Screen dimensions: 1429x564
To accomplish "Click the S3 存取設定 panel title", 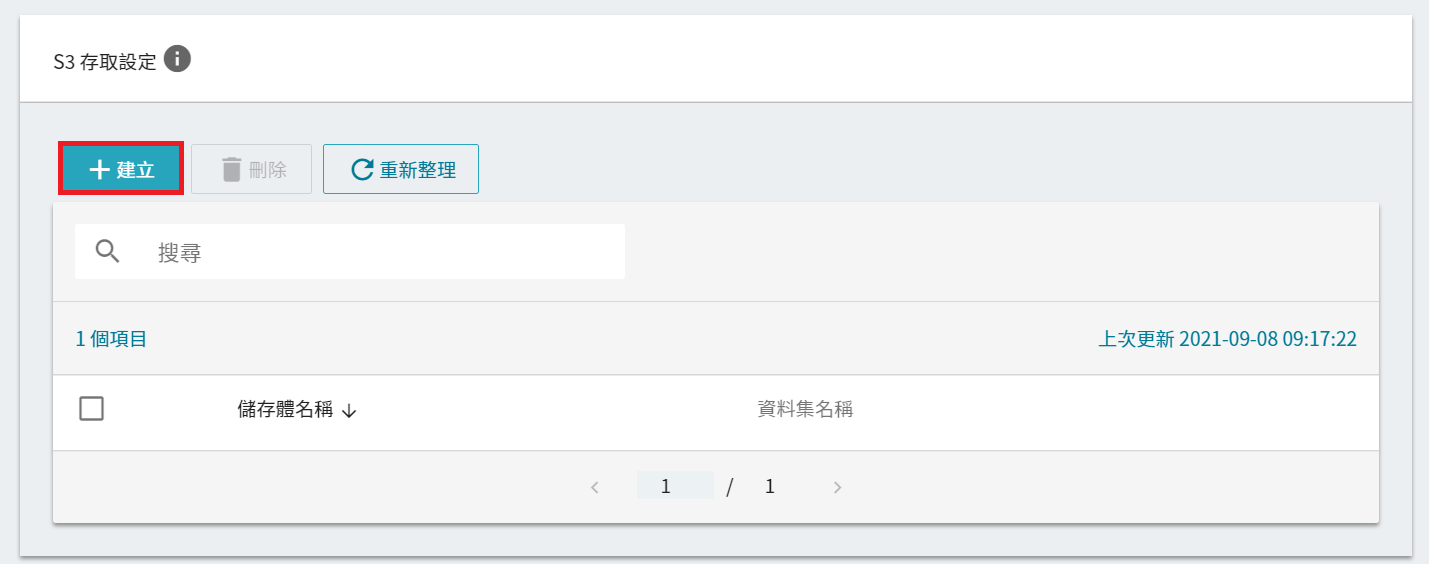I will point(105,62).
